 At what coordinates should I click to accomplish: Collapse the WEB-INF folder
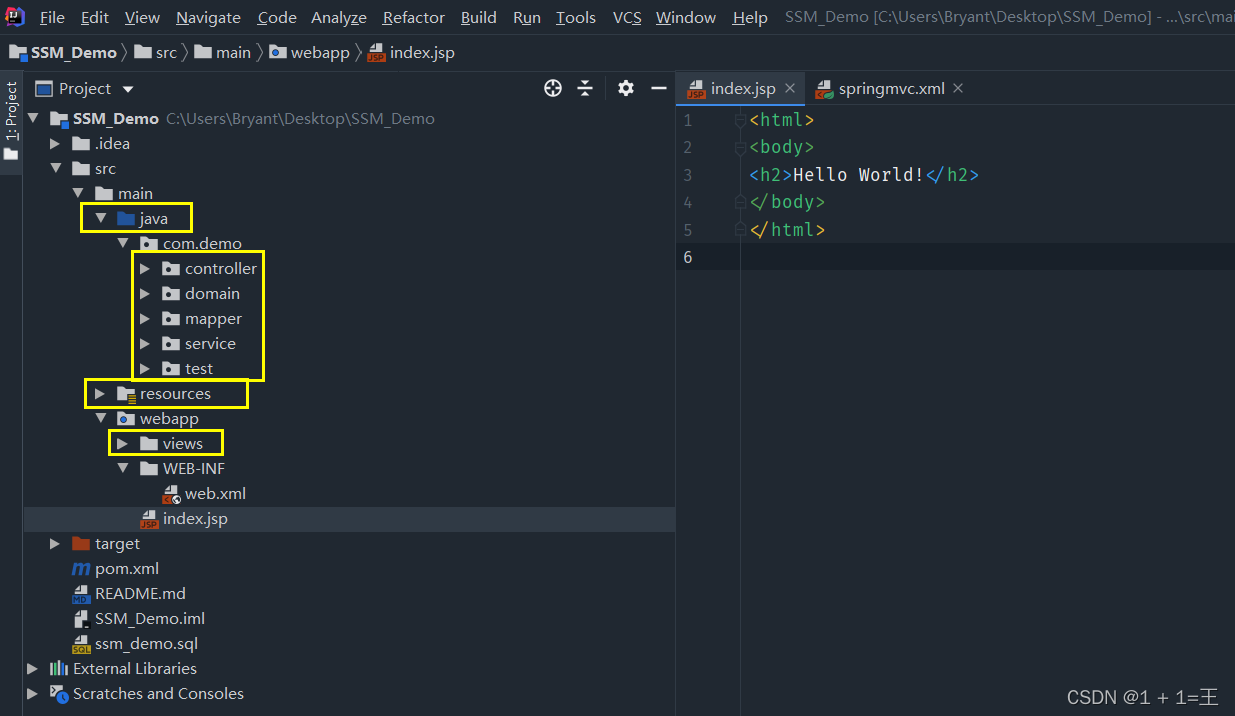click(x=122, y=469)
